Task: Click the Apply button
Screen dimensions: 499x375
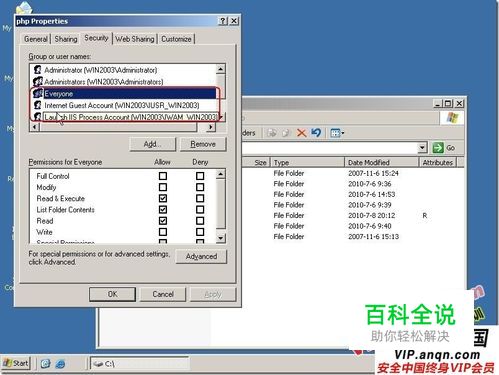Action: click(x=213, y=294)
